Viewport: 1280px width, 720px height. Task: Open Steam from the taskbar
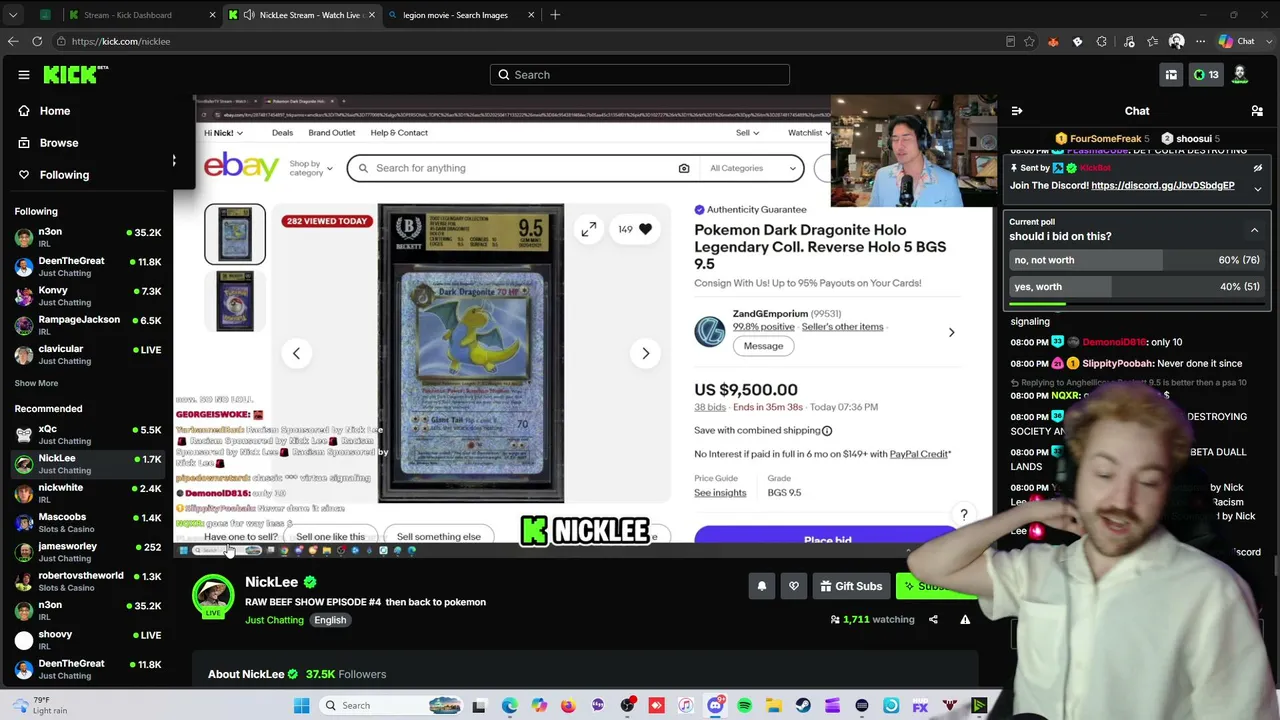coord(803,706)
